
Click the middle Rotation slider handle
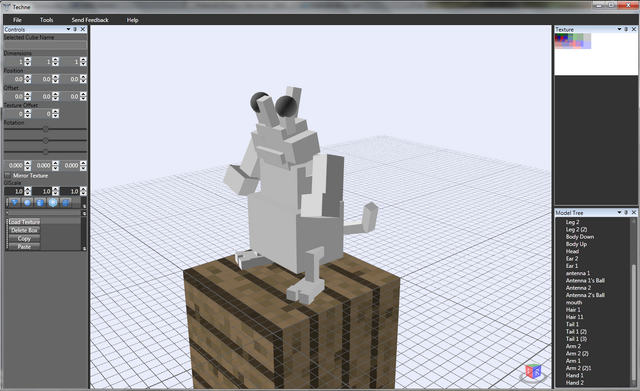click(x=46, y=141)
